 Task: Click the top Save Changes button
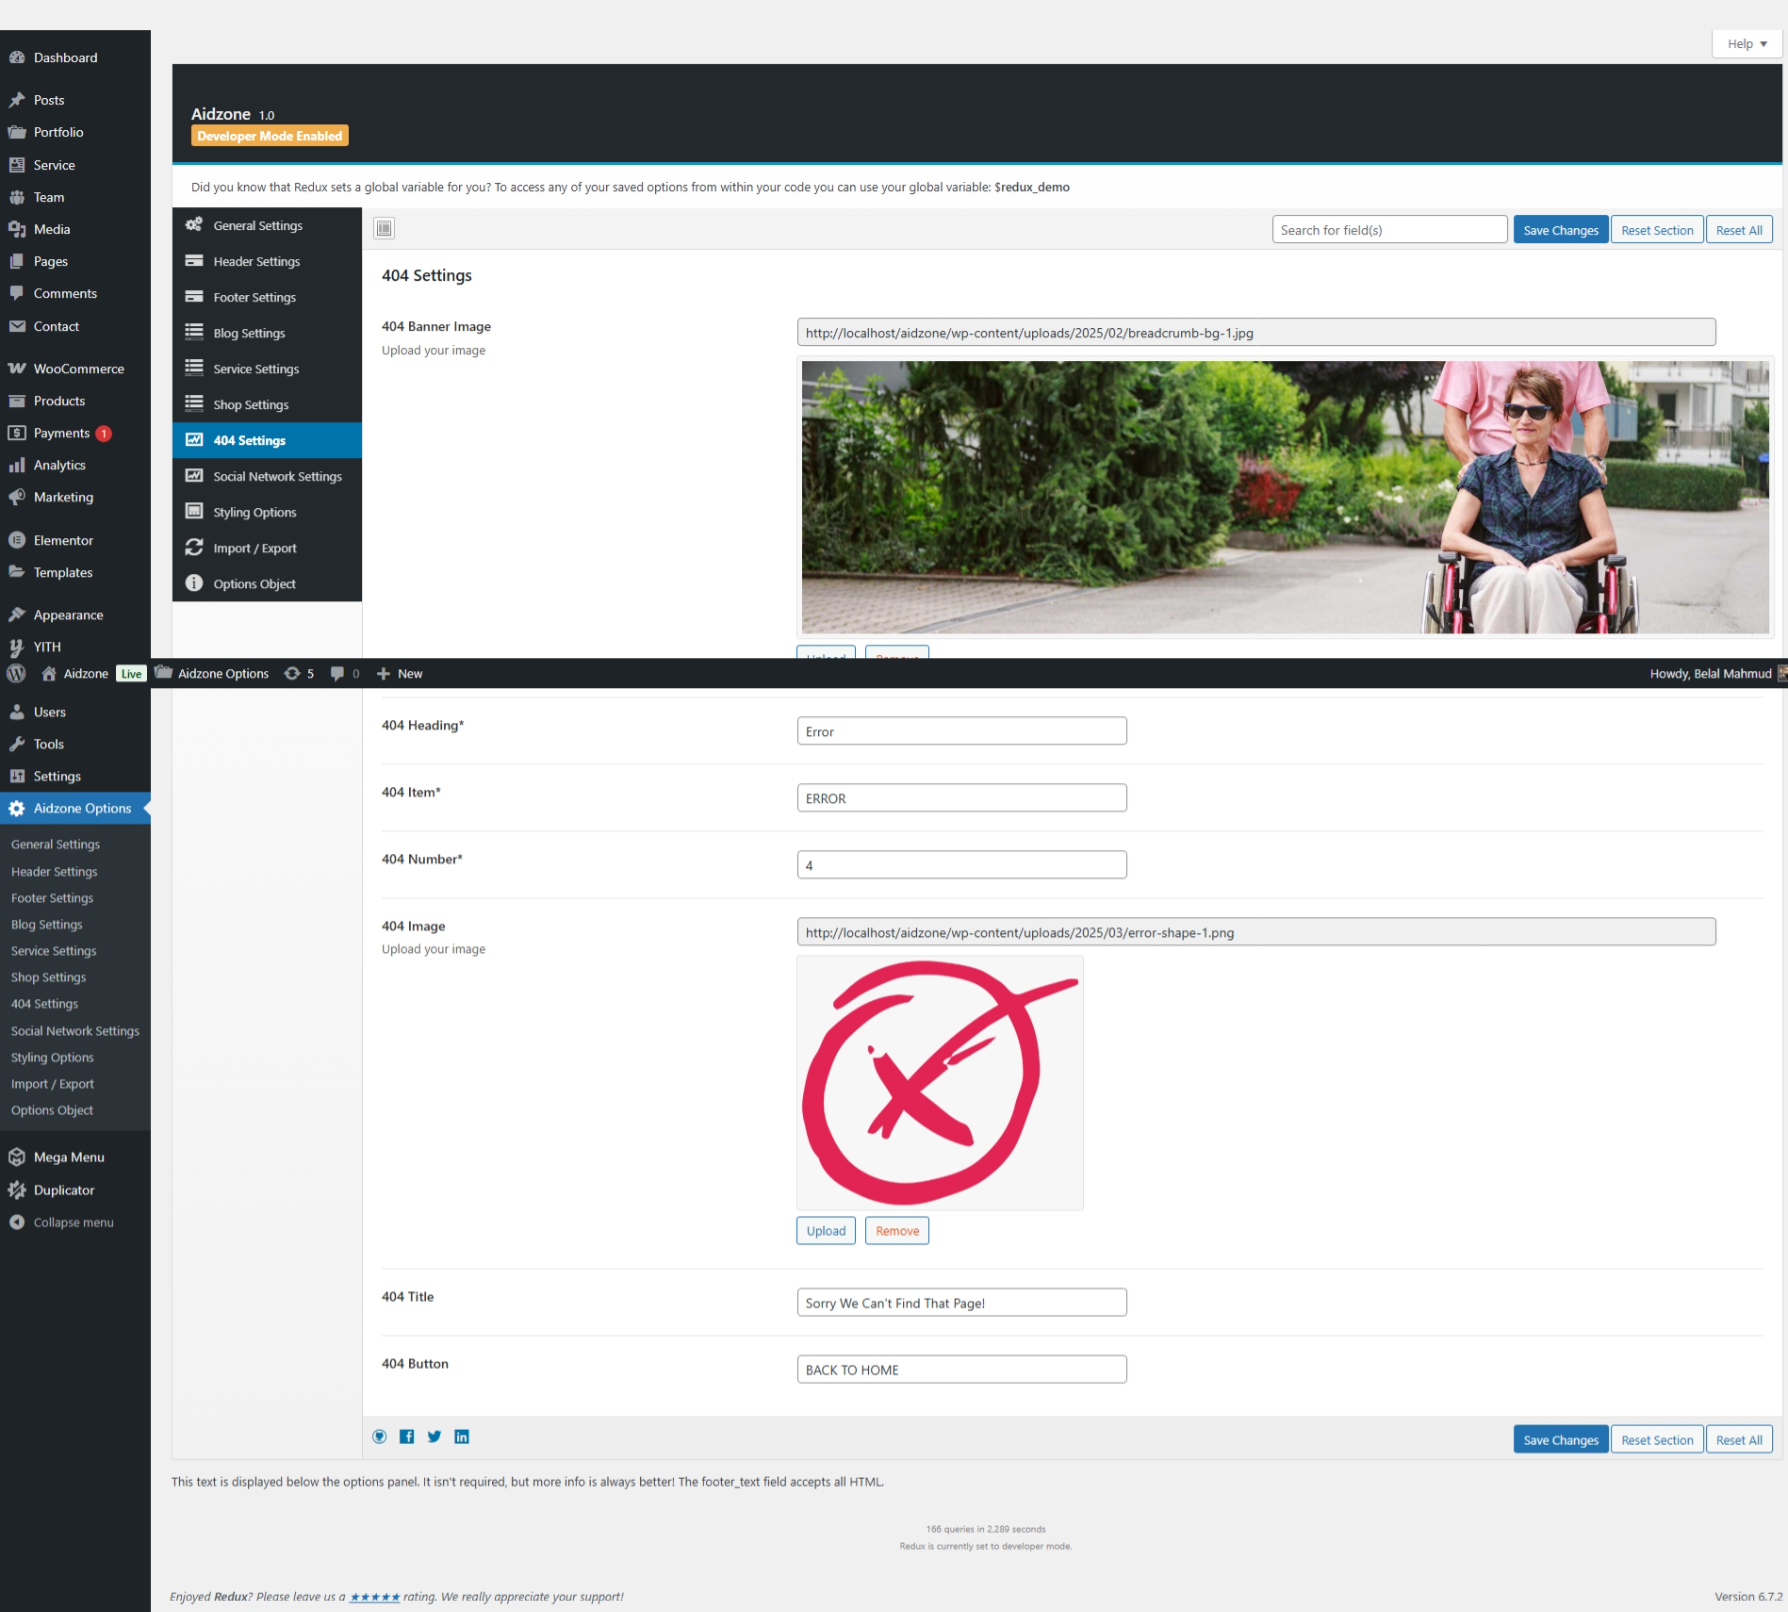coord(1560,230)
